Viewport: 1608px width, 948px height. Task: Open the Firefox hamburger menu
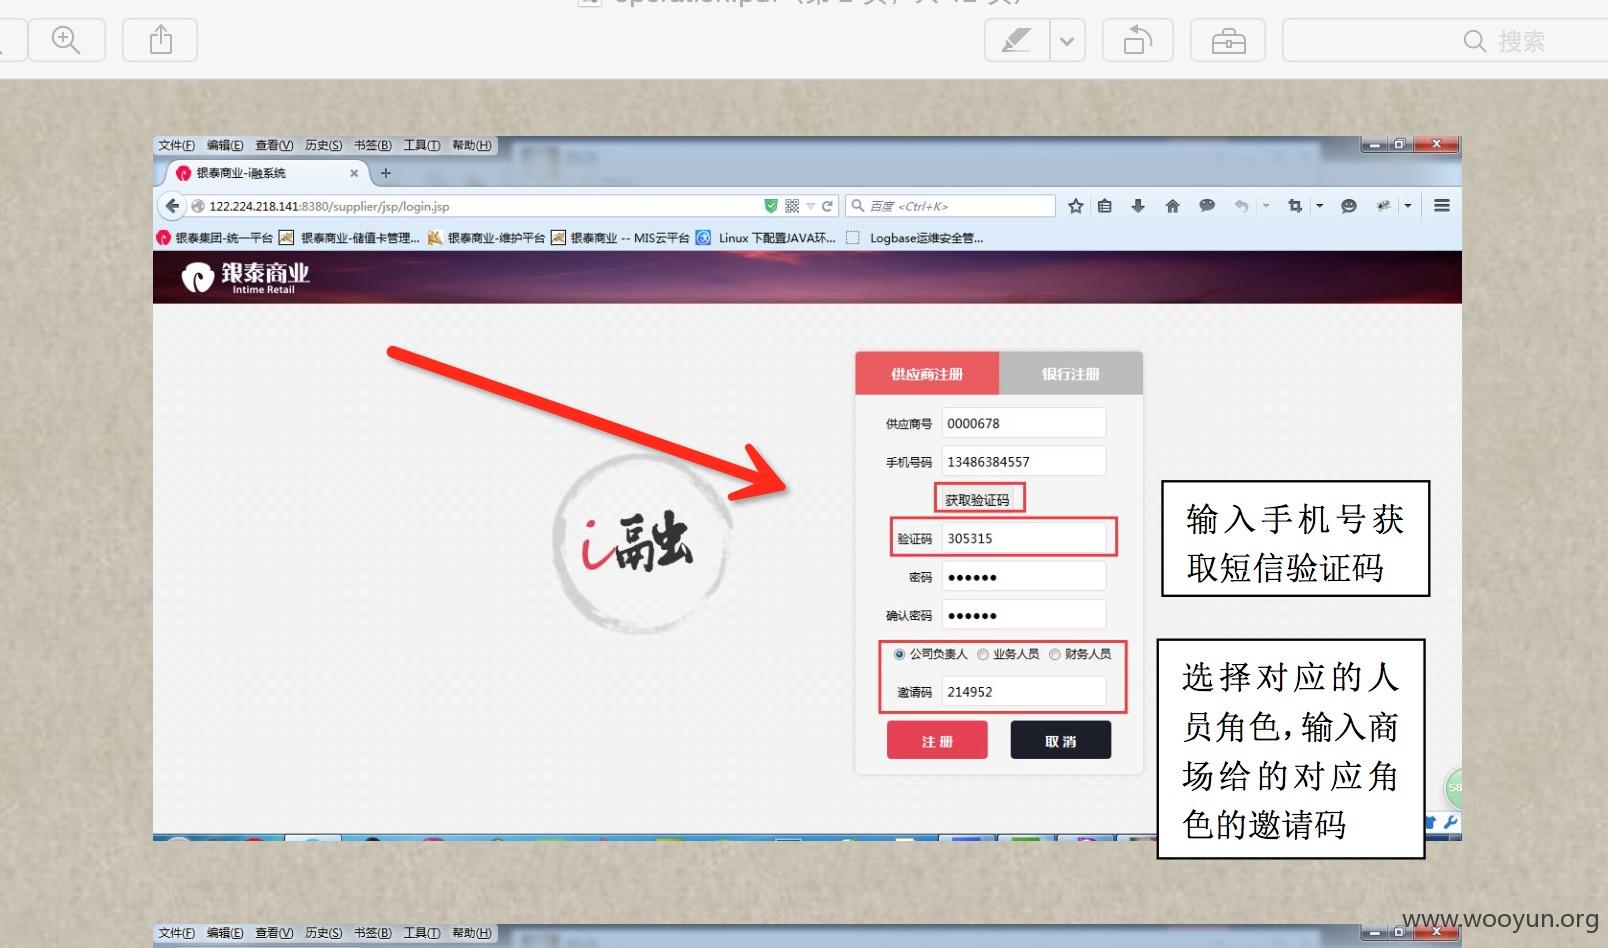[x=1442, y=206]
